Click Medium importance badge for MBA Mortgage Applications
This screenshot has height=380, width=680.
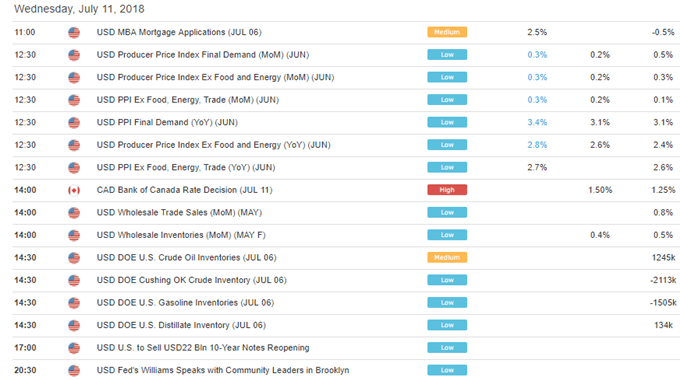[x=447, y=32]
